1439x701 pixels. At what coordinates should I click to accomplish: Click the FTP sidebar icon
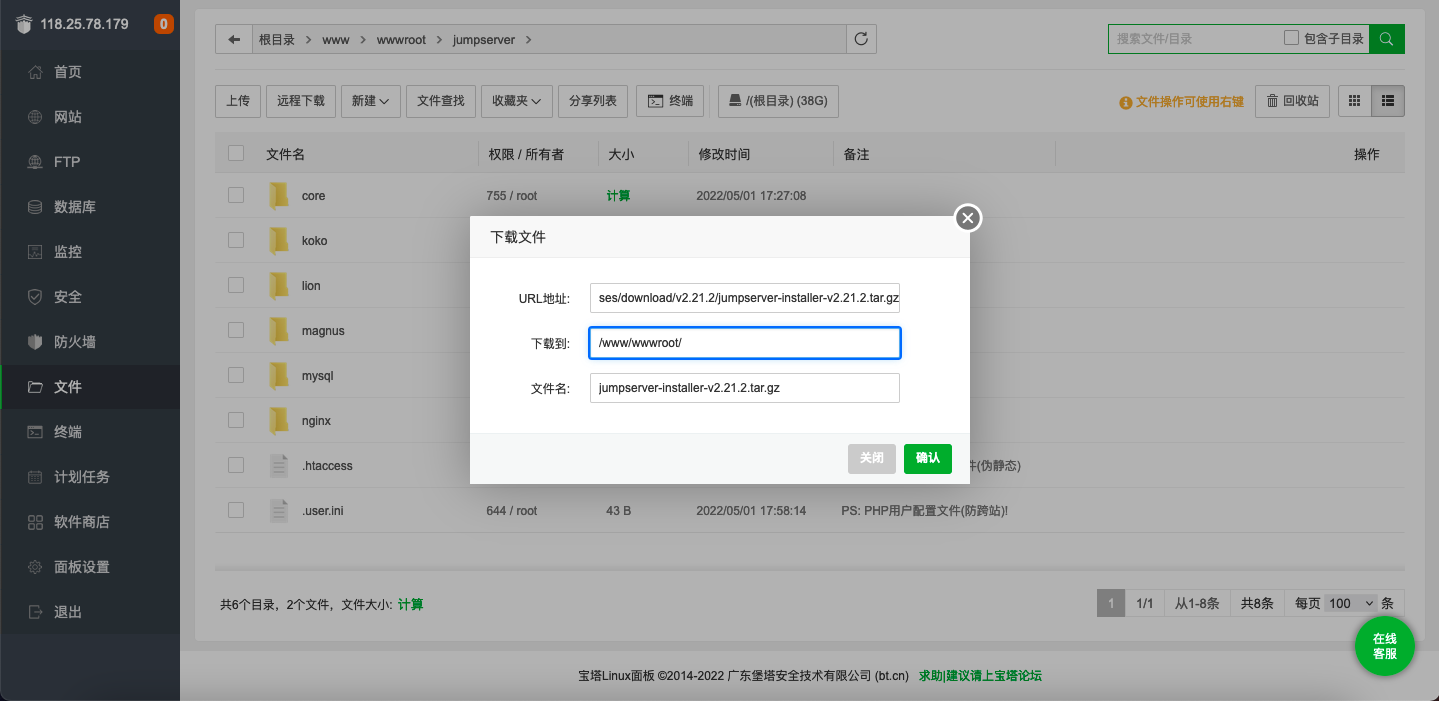pyautogui.click(x=35, y=162)
